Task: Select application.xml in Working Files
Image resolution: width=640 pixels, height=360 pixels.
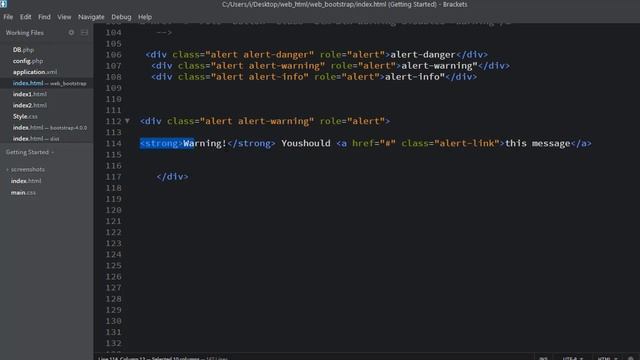Action: click(x=35, y=72)
